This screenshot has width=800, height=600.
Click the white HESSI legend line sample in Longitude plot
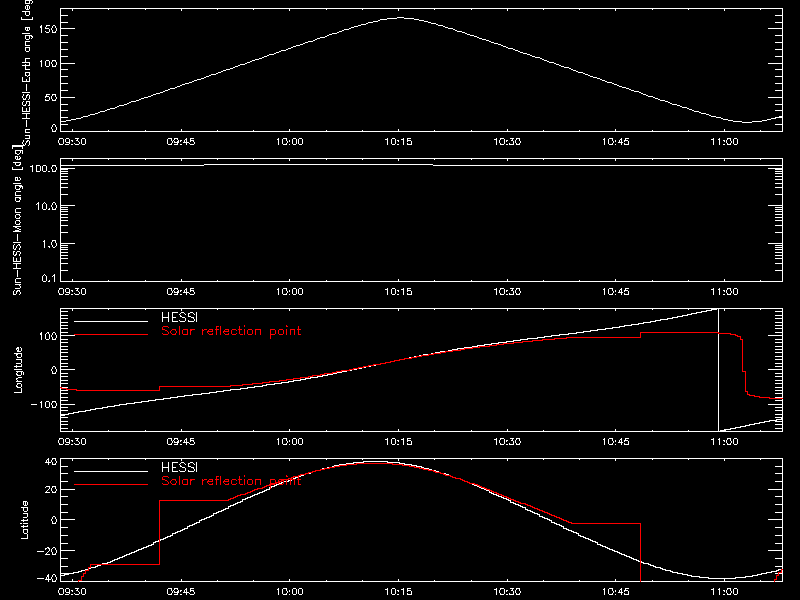point(111,321)
